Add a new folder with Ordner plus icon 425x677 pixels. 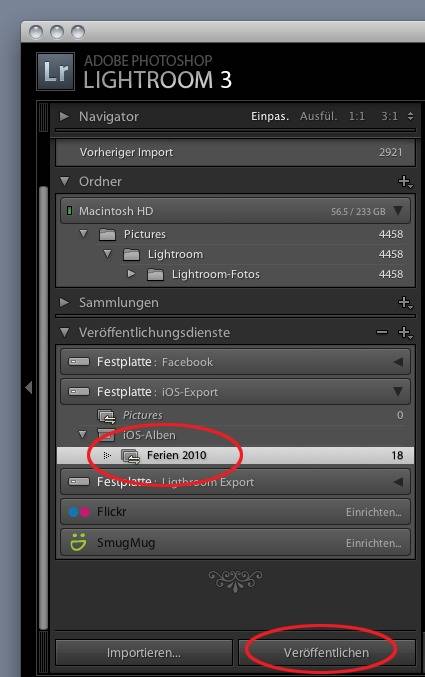[x=405, y=182]
